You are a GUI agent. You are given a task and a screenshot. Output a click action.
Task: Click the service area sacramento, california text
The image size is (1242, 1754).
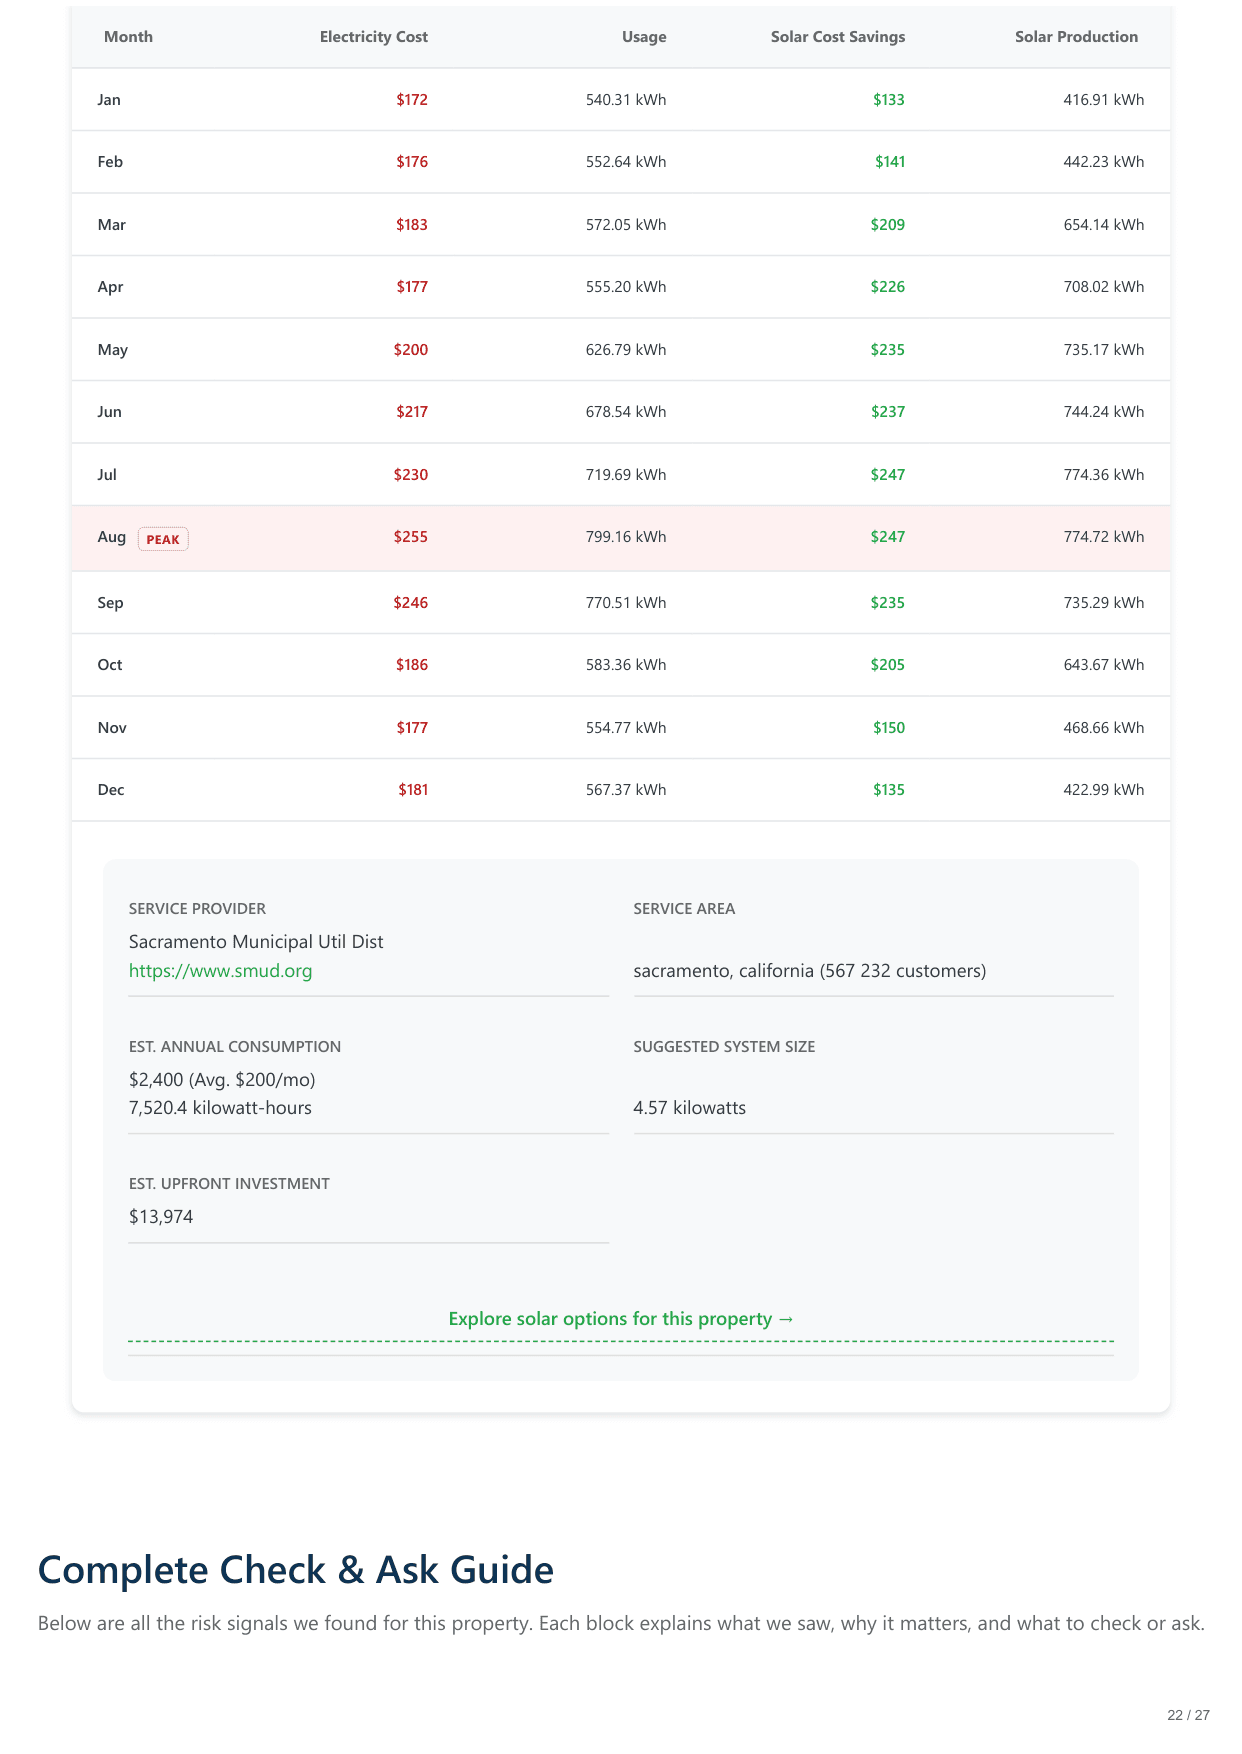point(809,971)
